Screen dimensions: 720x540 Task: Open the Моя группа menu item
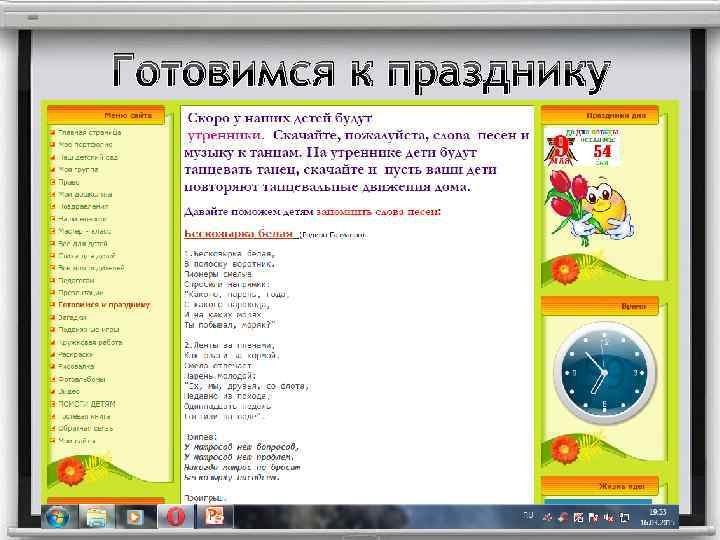coord(79,169)
